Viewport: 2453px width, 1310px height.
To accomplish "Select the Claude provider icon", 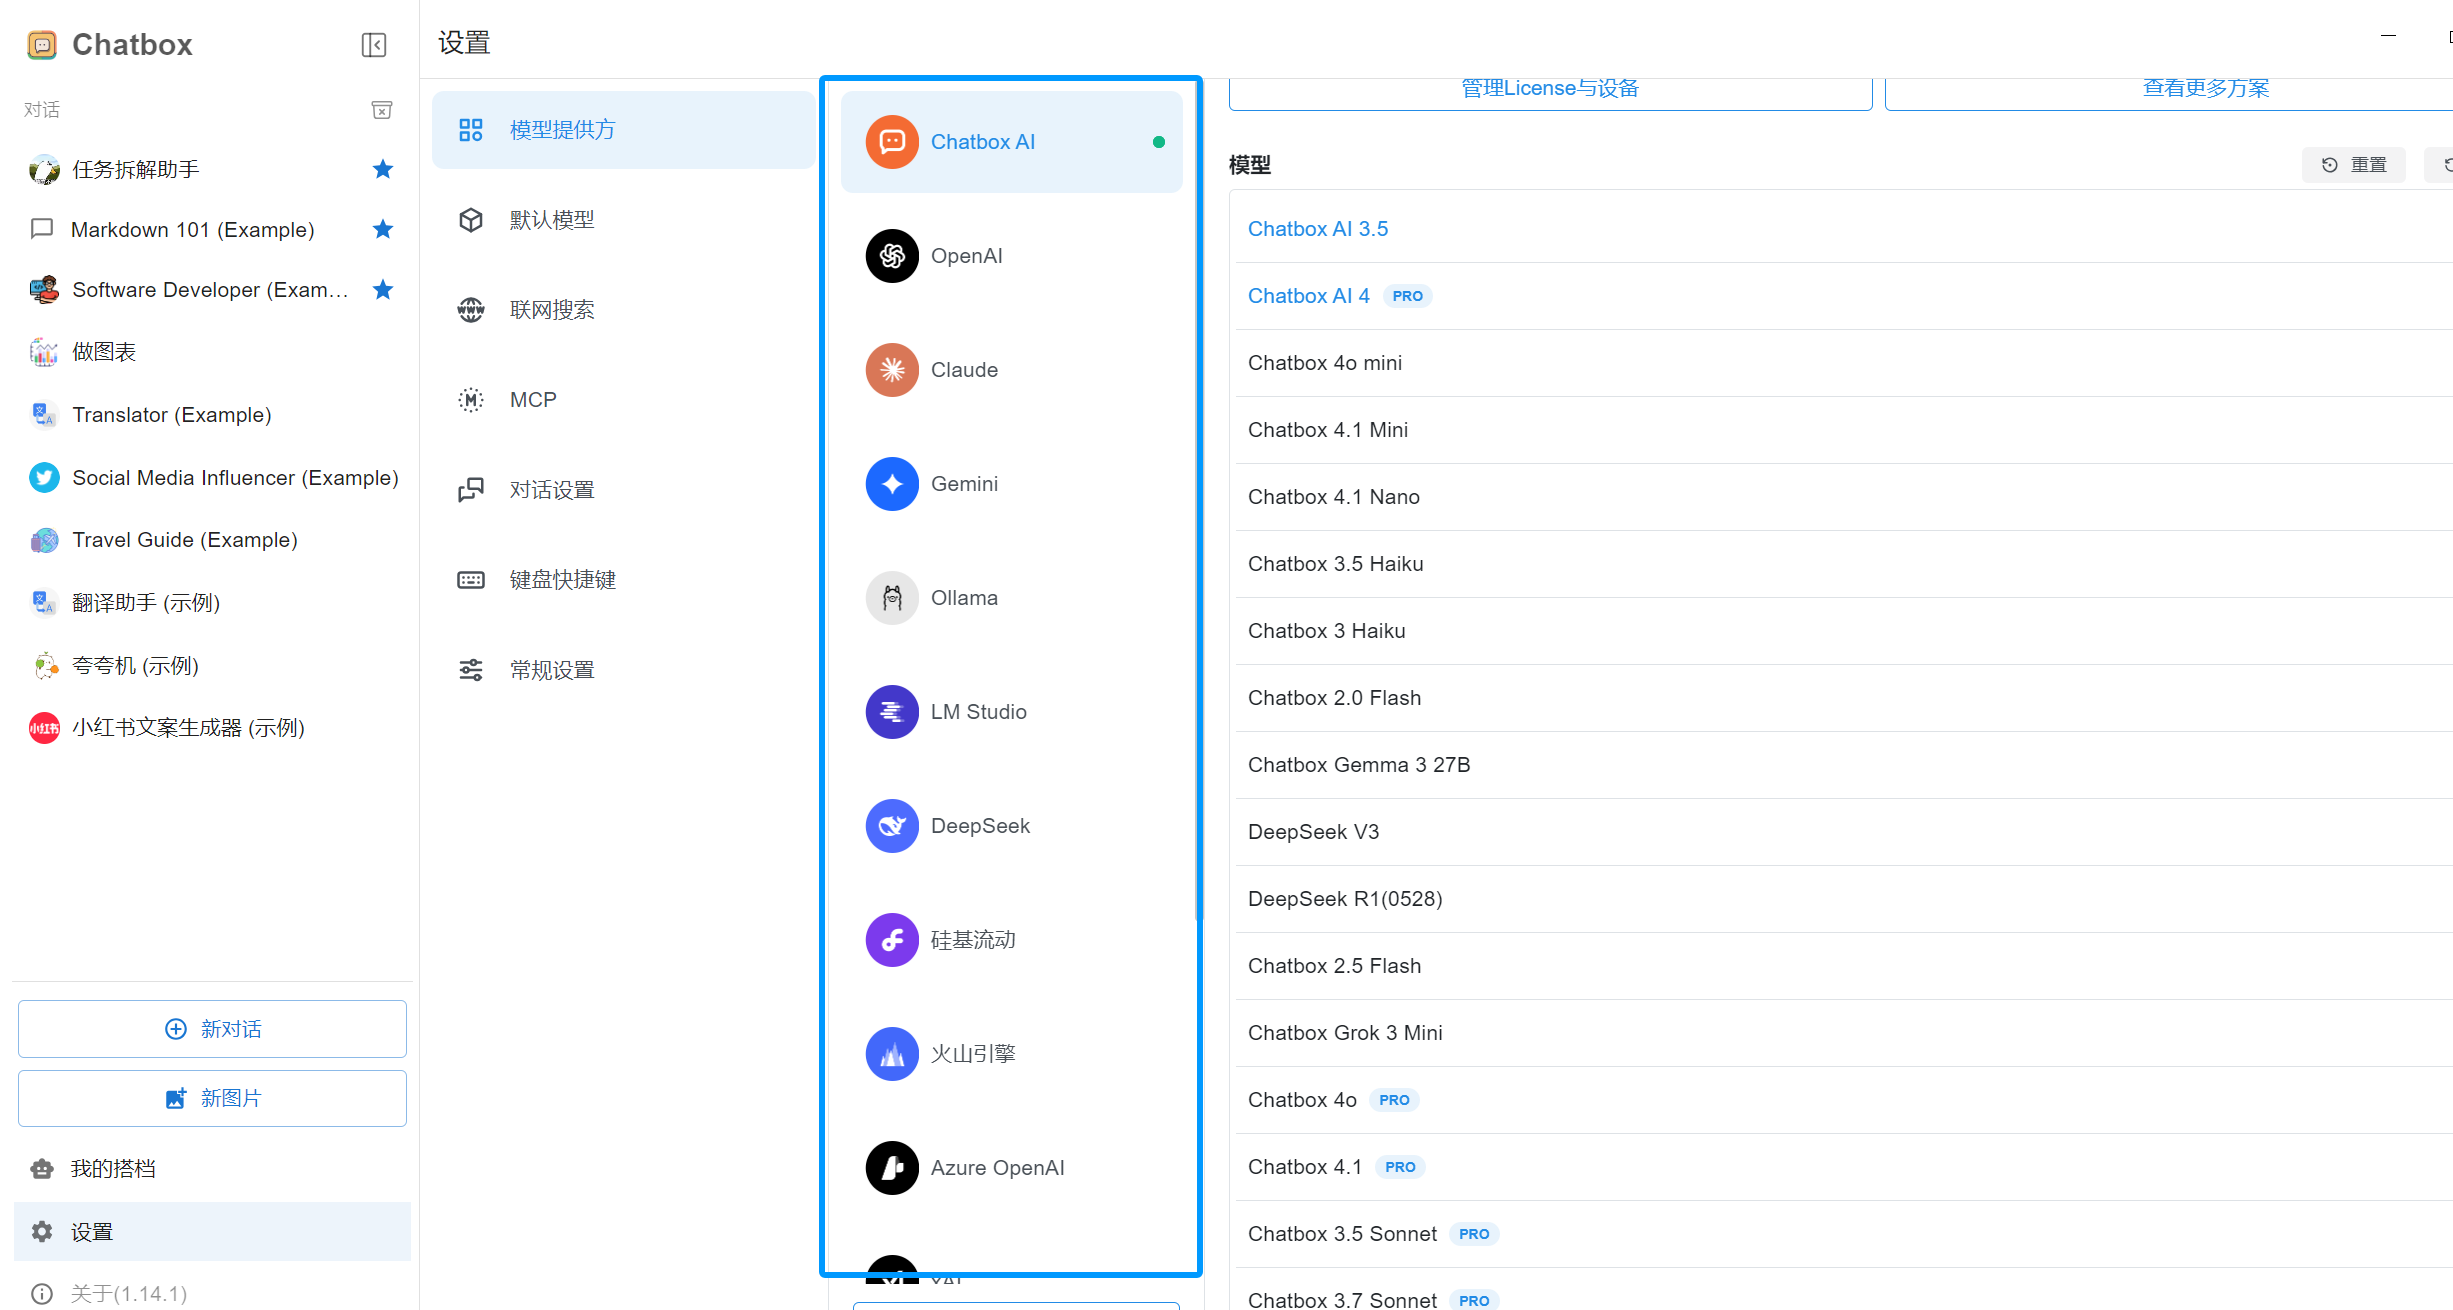I will point(892,370).
